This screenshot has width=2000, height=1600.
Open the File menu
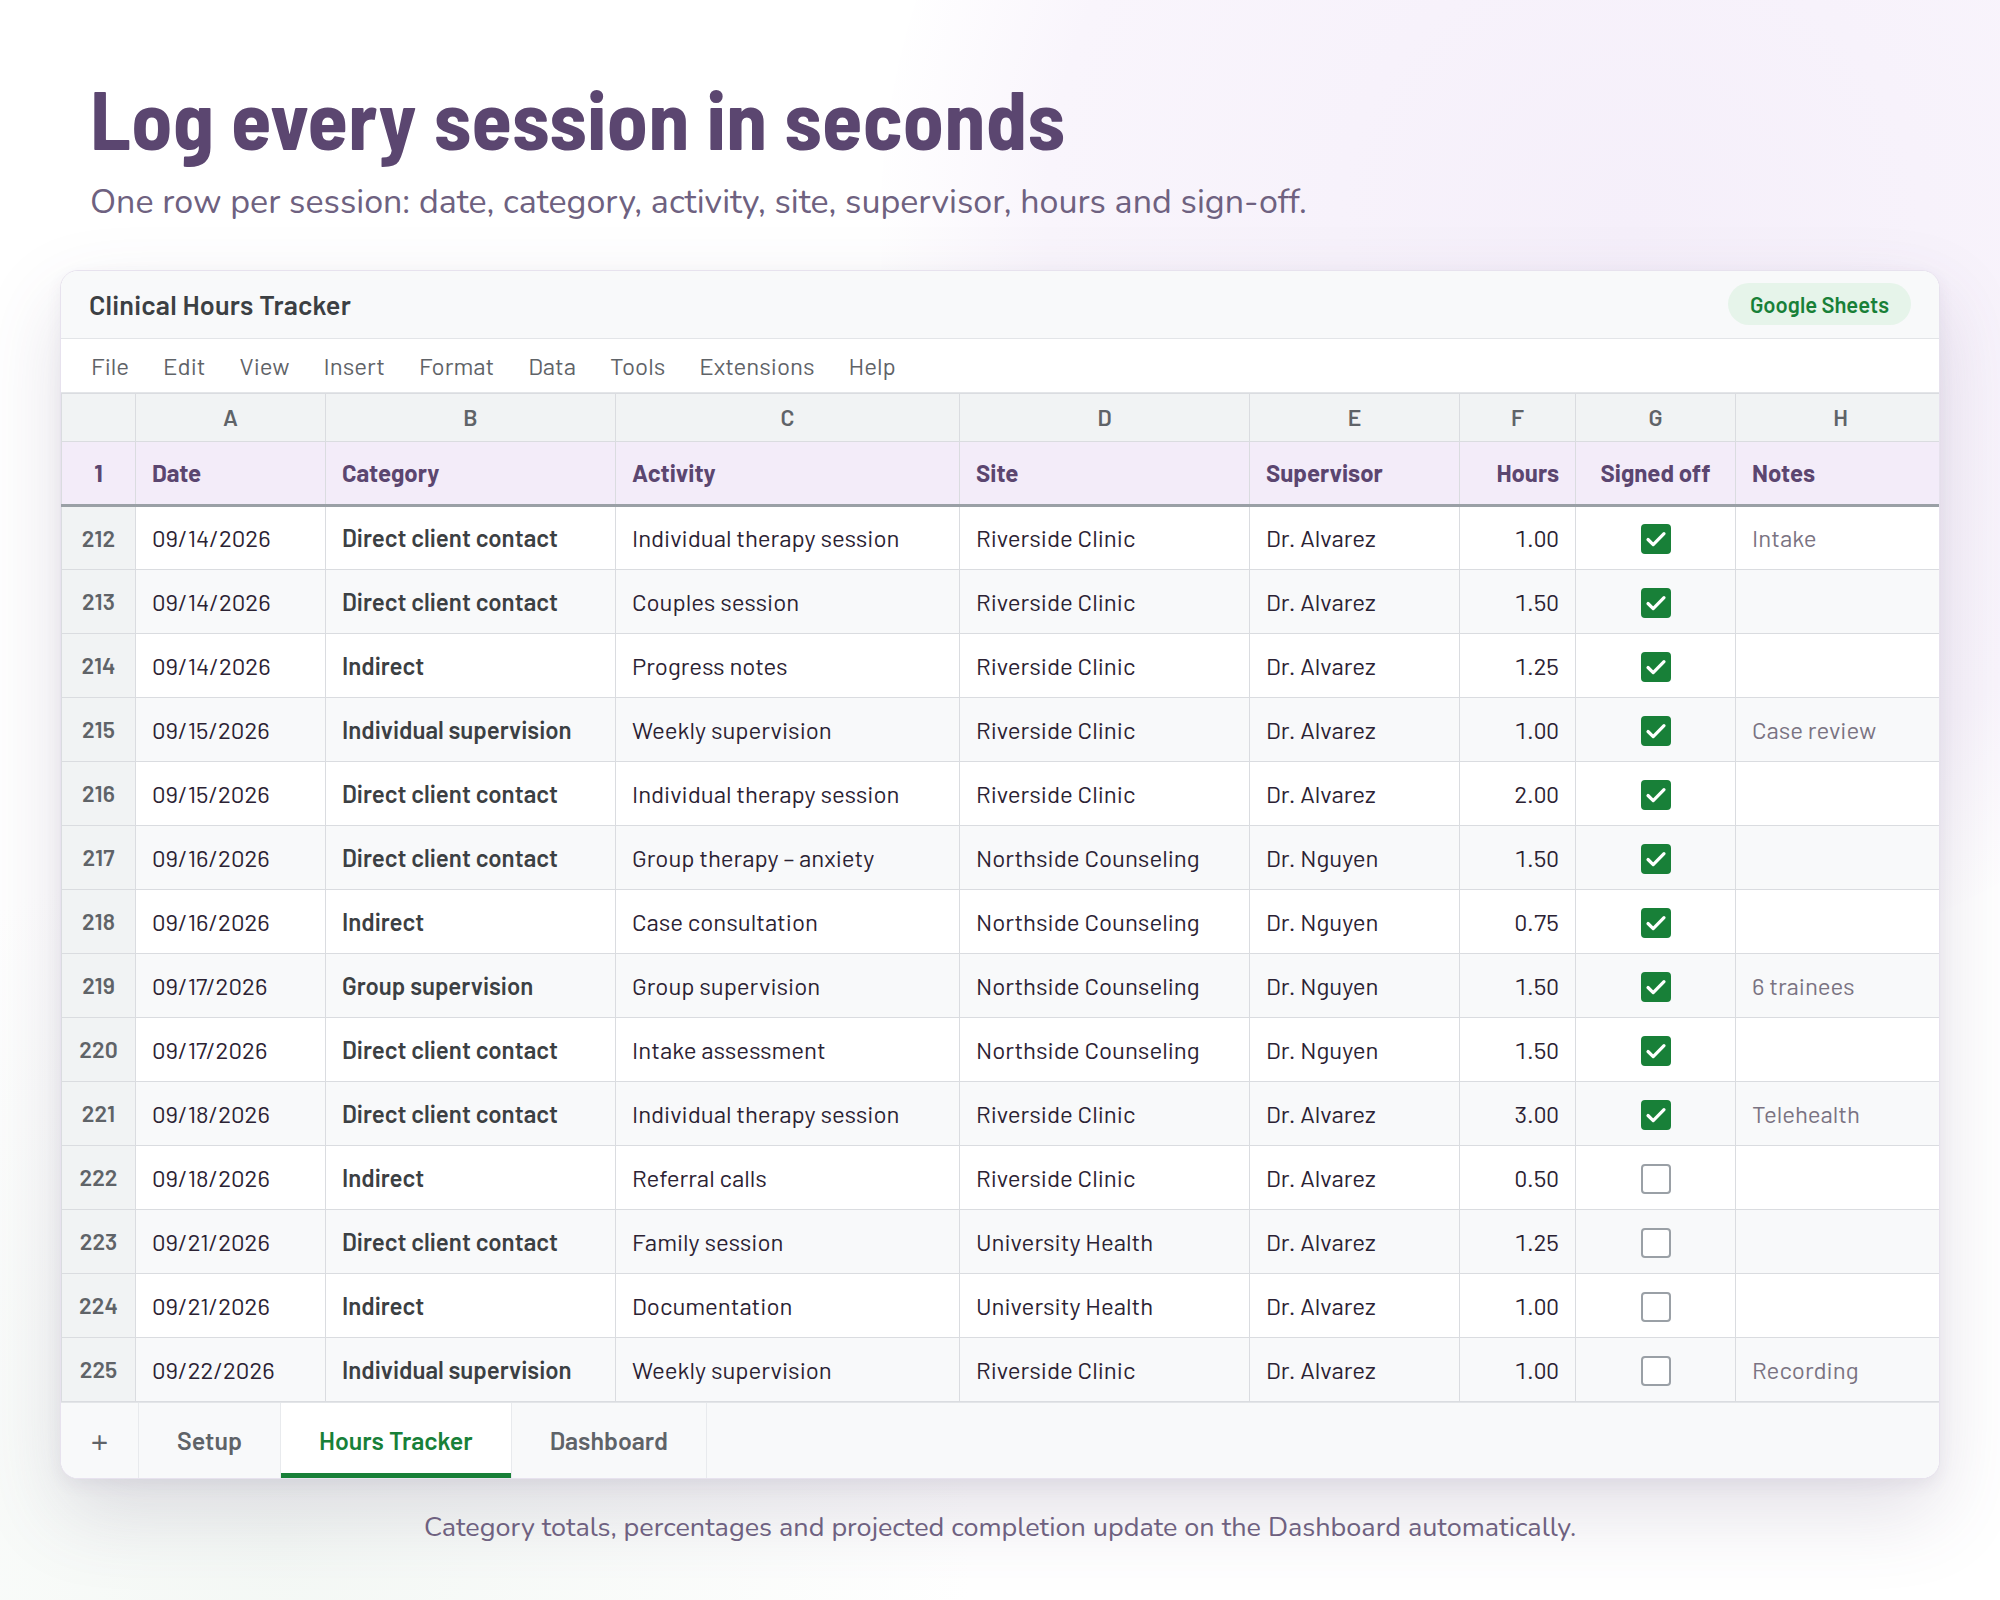click(x=110, y=367)
